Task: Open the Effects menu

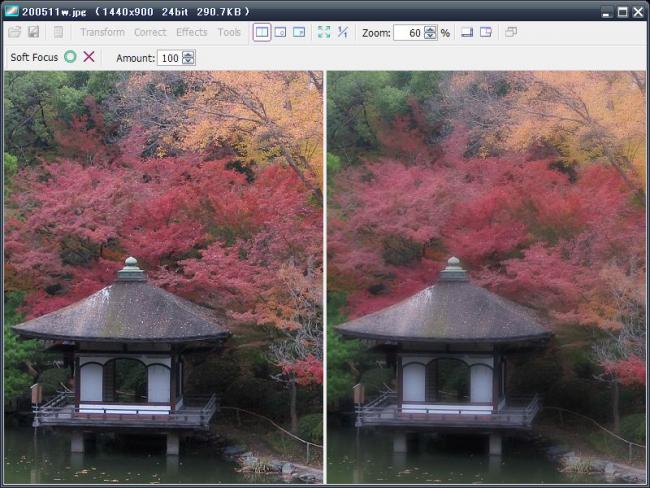Action: pyautogui.click(x=192, y=32)
